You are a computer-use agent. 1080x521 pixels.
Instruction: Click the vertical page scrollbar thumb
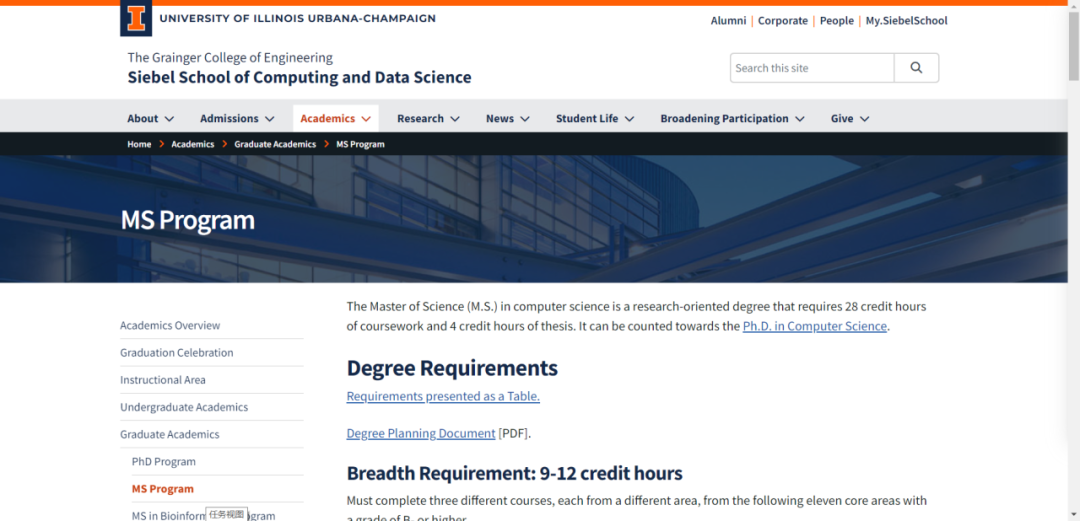[x=1074, y=45]
